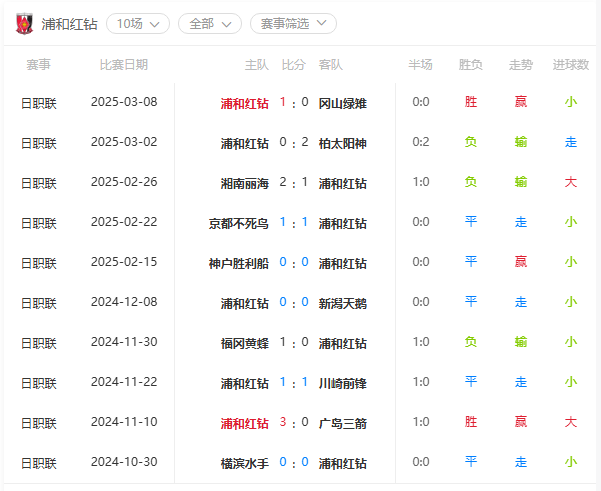Click 主队 column header
The width and height of the screenshot is (601, 491).
(256, 64)
